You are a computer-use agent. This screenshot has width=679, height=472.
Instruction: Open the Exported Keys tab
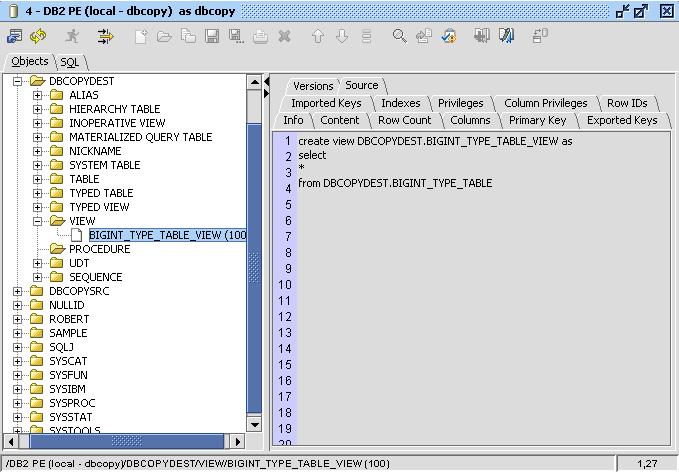click(622, 120)
